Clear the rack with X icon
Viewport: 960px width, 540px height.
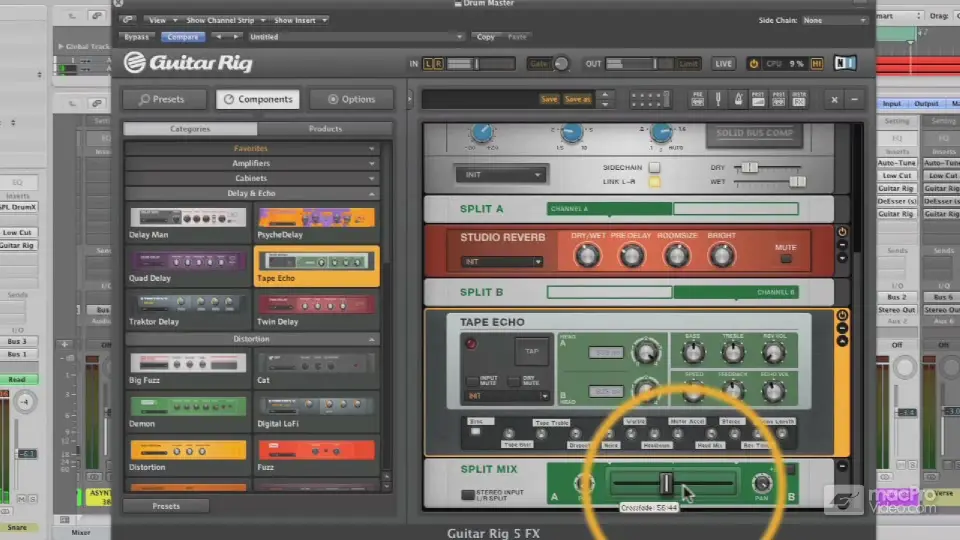pyautogui.click(x=834, y=100)
